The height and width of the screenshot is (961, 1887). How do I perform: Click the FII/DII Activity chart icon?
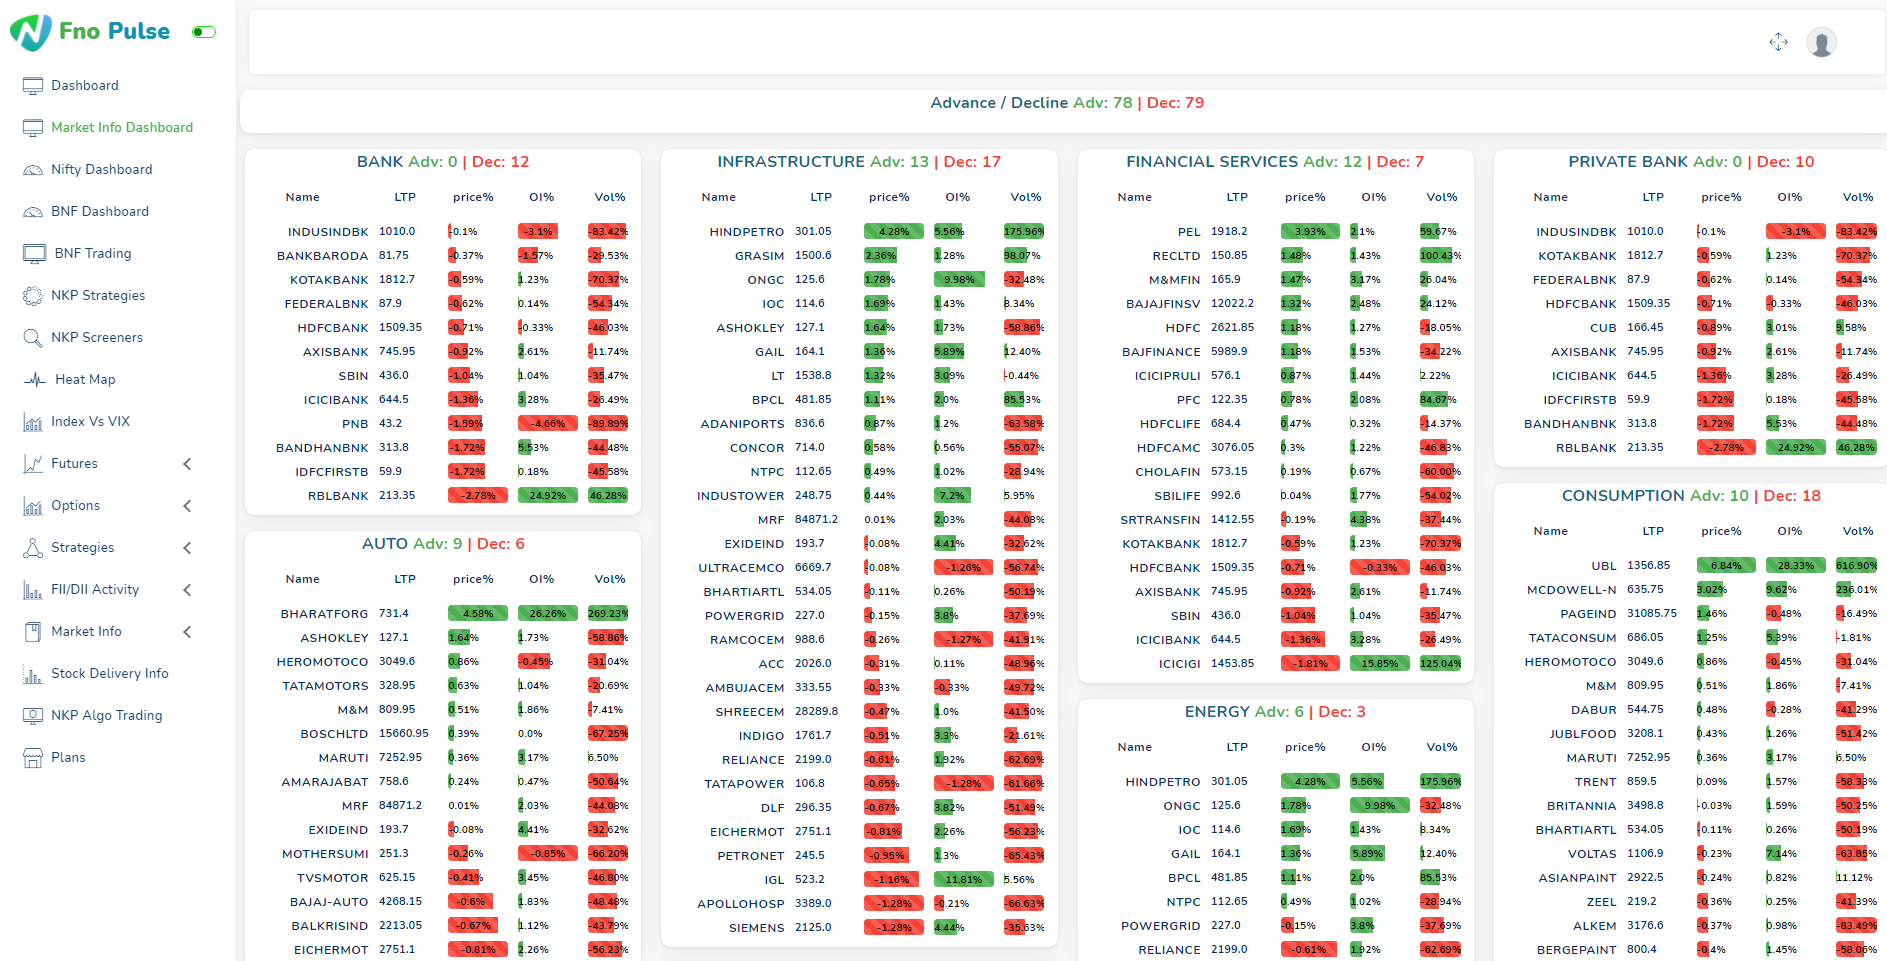coord(33,590)
